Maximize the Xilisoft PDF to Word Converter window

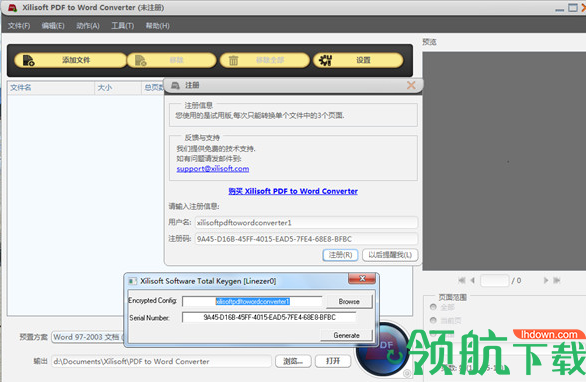[x=573, y=7]
